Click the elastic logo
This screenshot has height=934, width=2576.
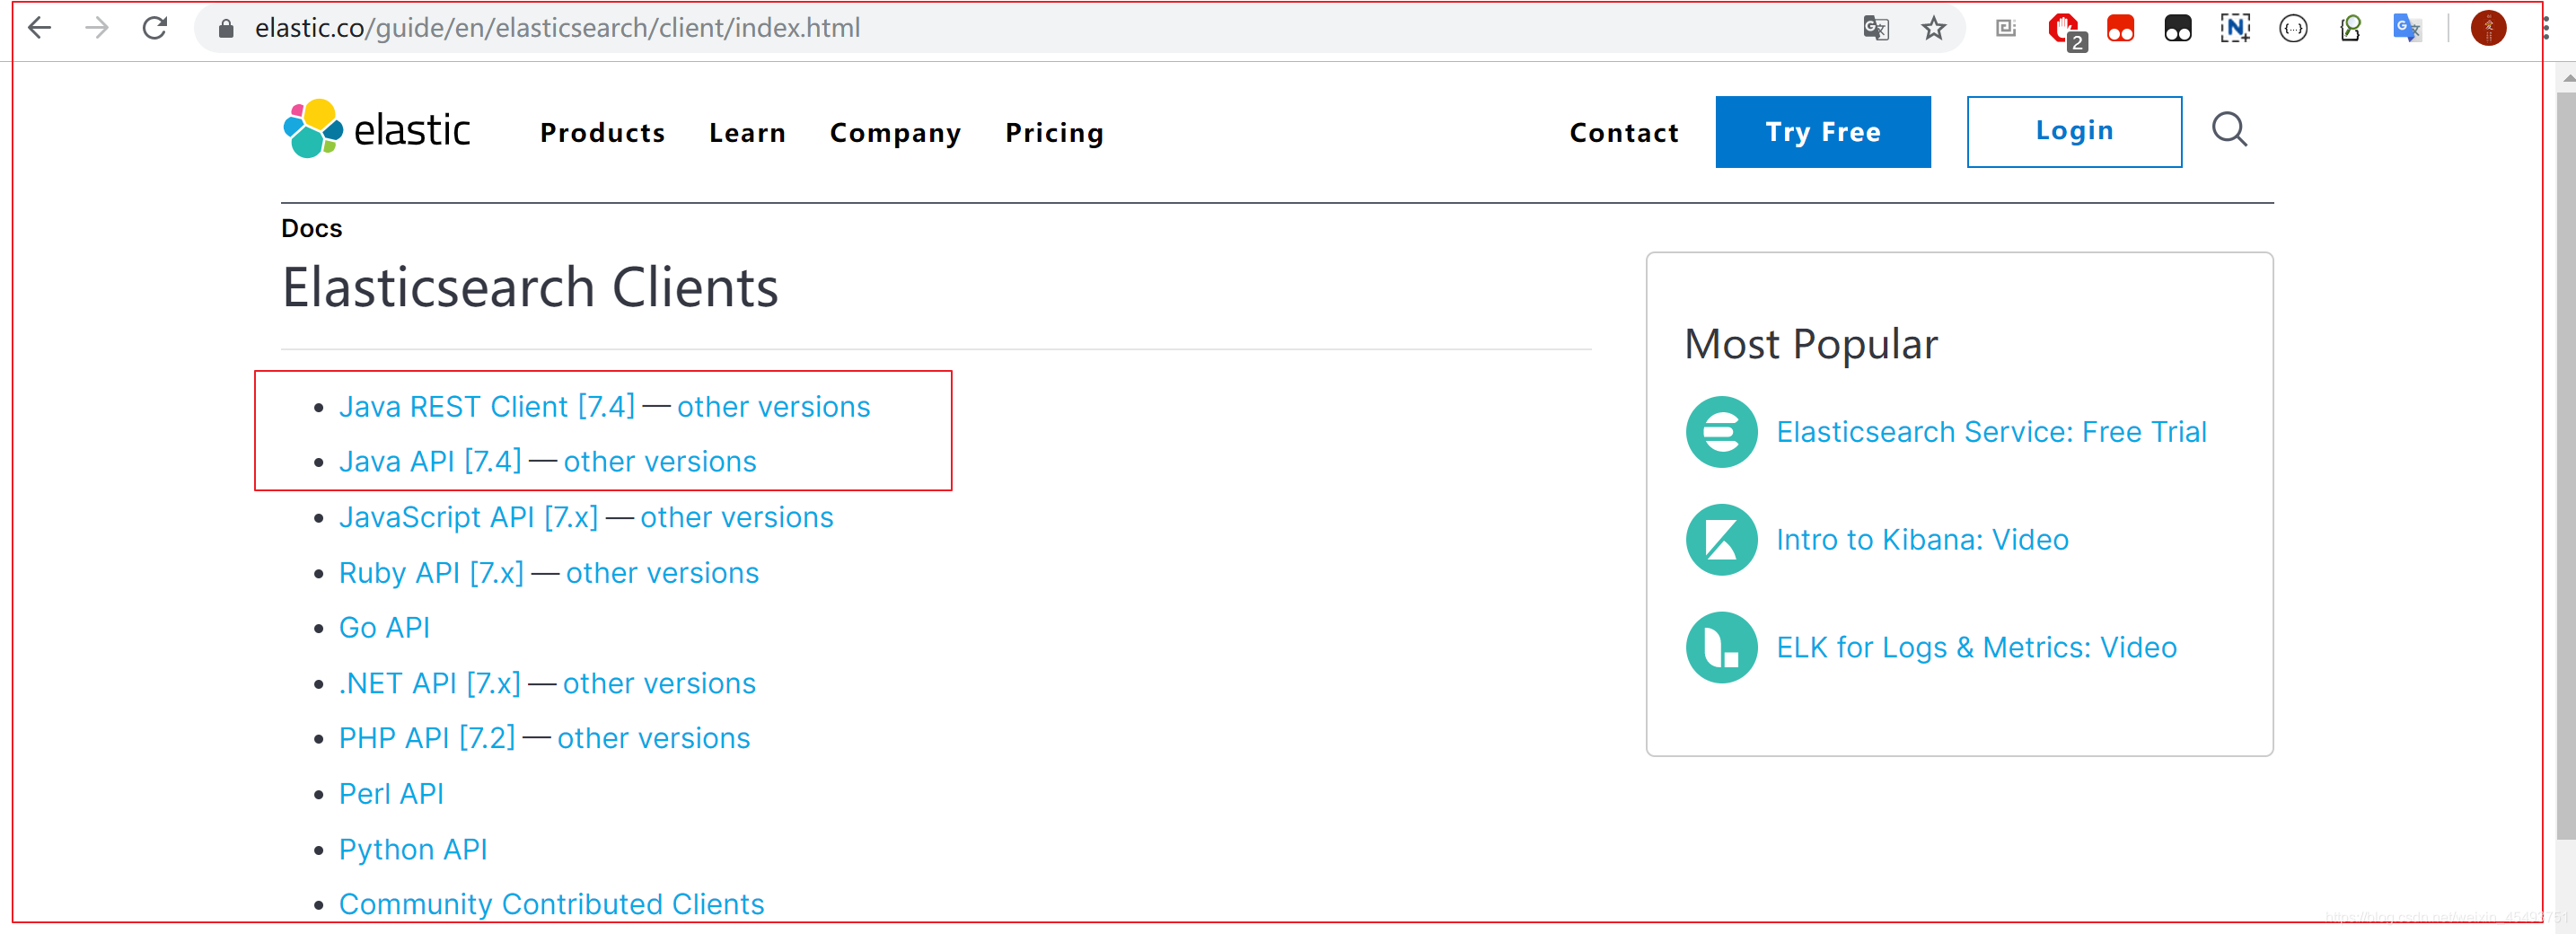[x=377, y=129]
